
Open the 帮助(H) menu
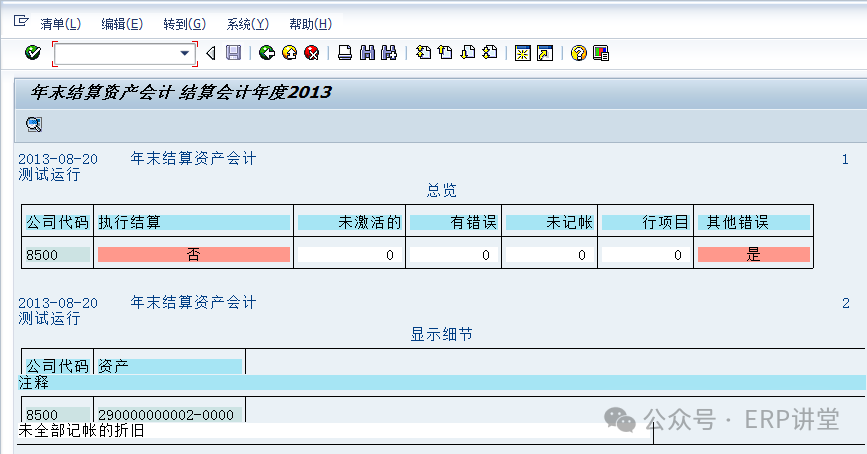click(x=310, y=24)
